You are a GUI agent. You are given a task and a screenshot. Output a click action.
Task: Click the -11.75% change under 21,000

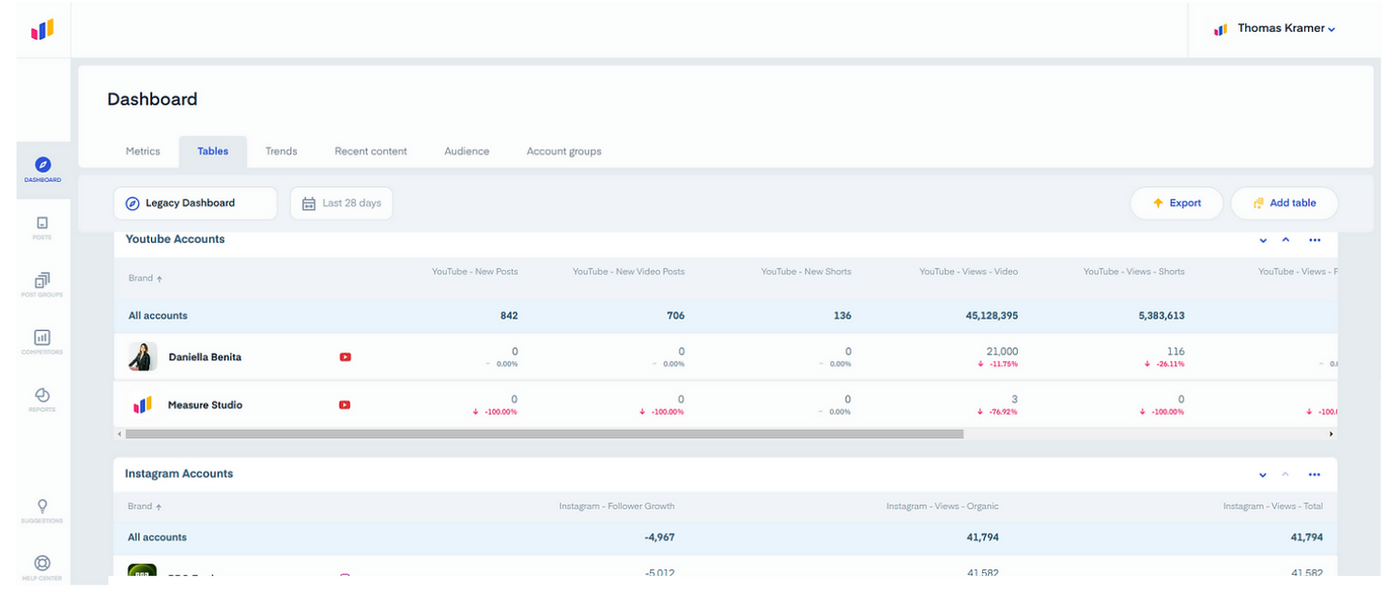[x=998, y=364]
